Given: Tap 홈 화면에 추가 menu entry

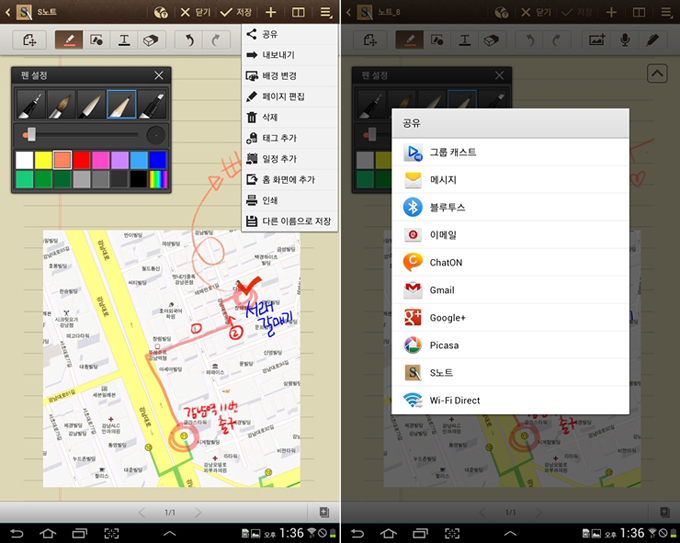Looking at the screenshot, I should point(287,179).
